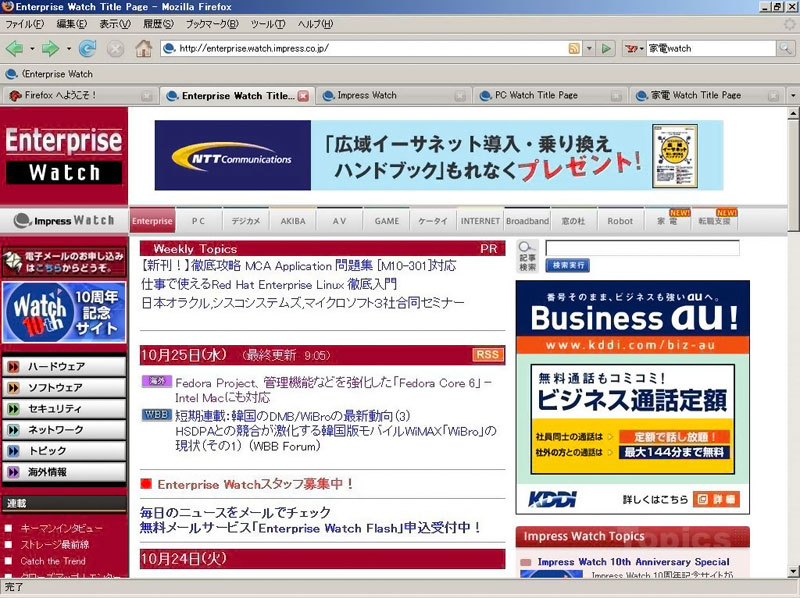Click the KDDI 詳細 button in ad
This screenshot has width=800, height=598.
click(x=716, y=499)
